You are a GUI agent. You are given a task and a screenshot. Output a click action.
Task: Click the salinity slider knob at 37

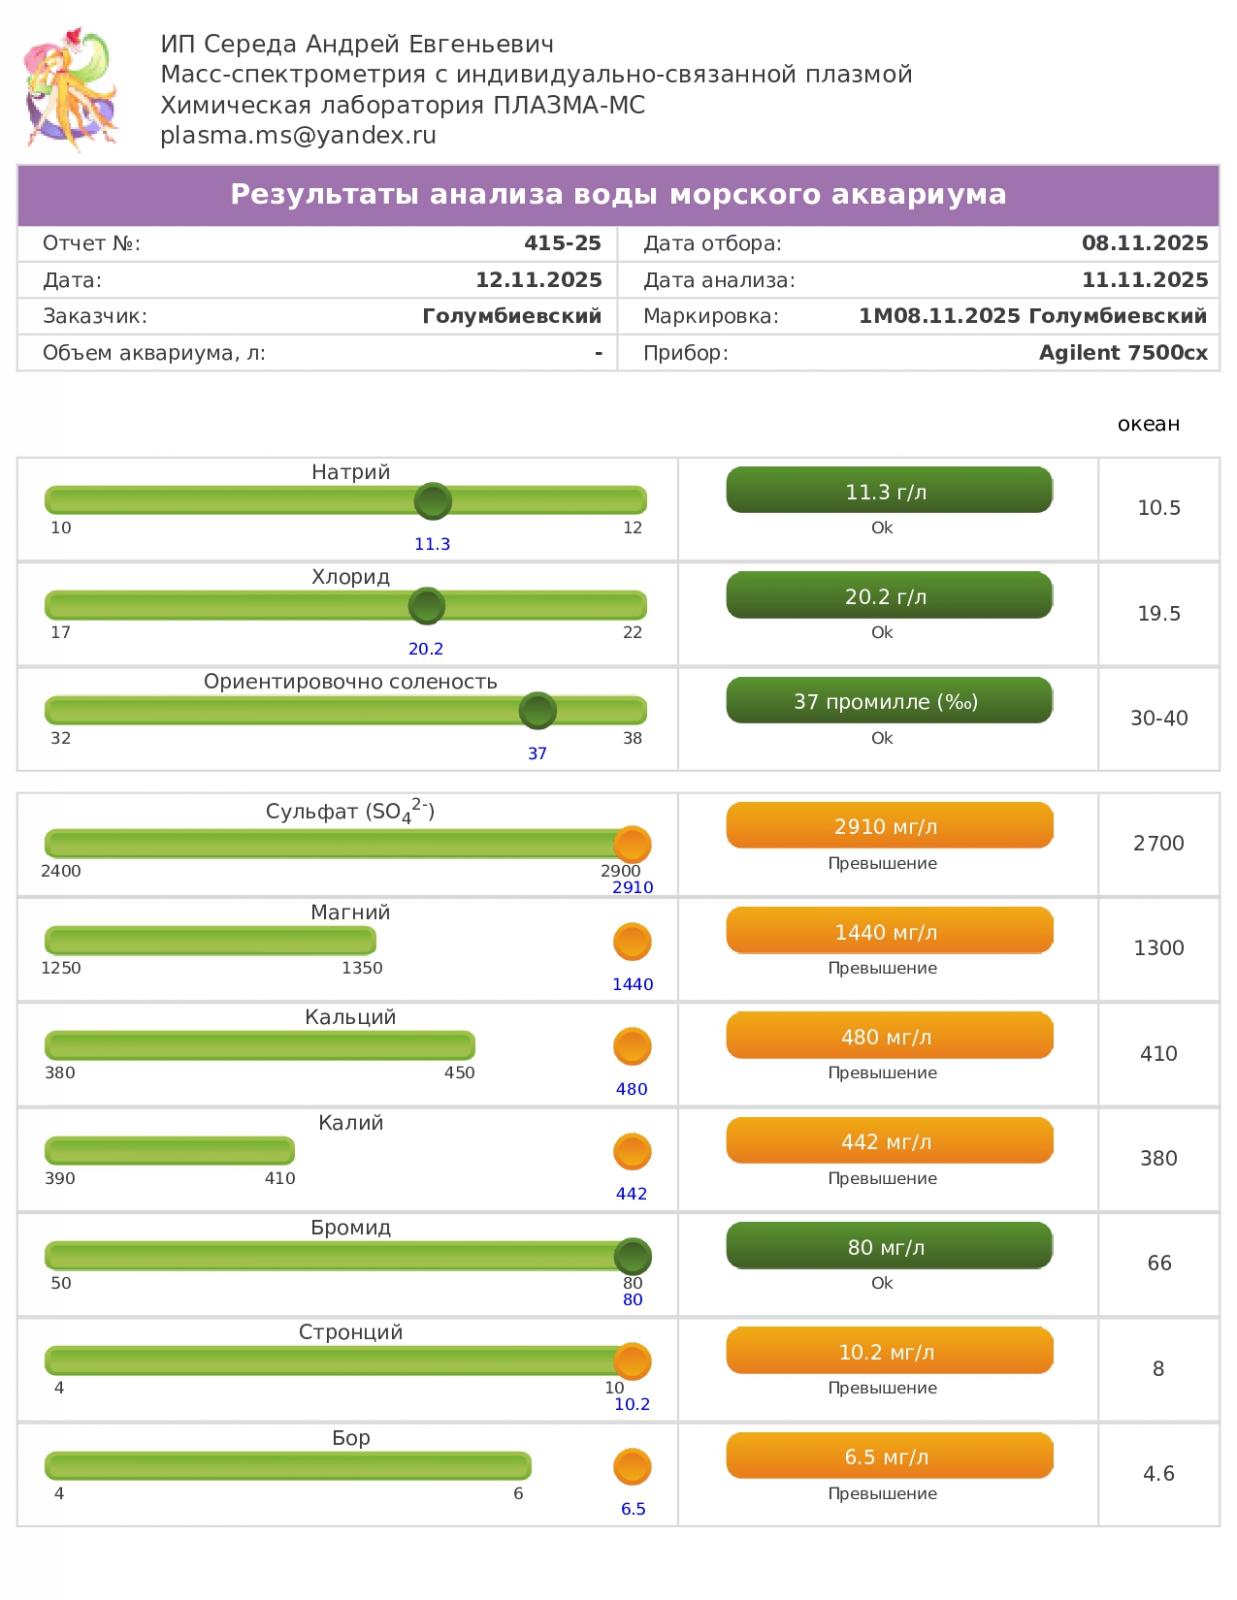pos(538,711)
